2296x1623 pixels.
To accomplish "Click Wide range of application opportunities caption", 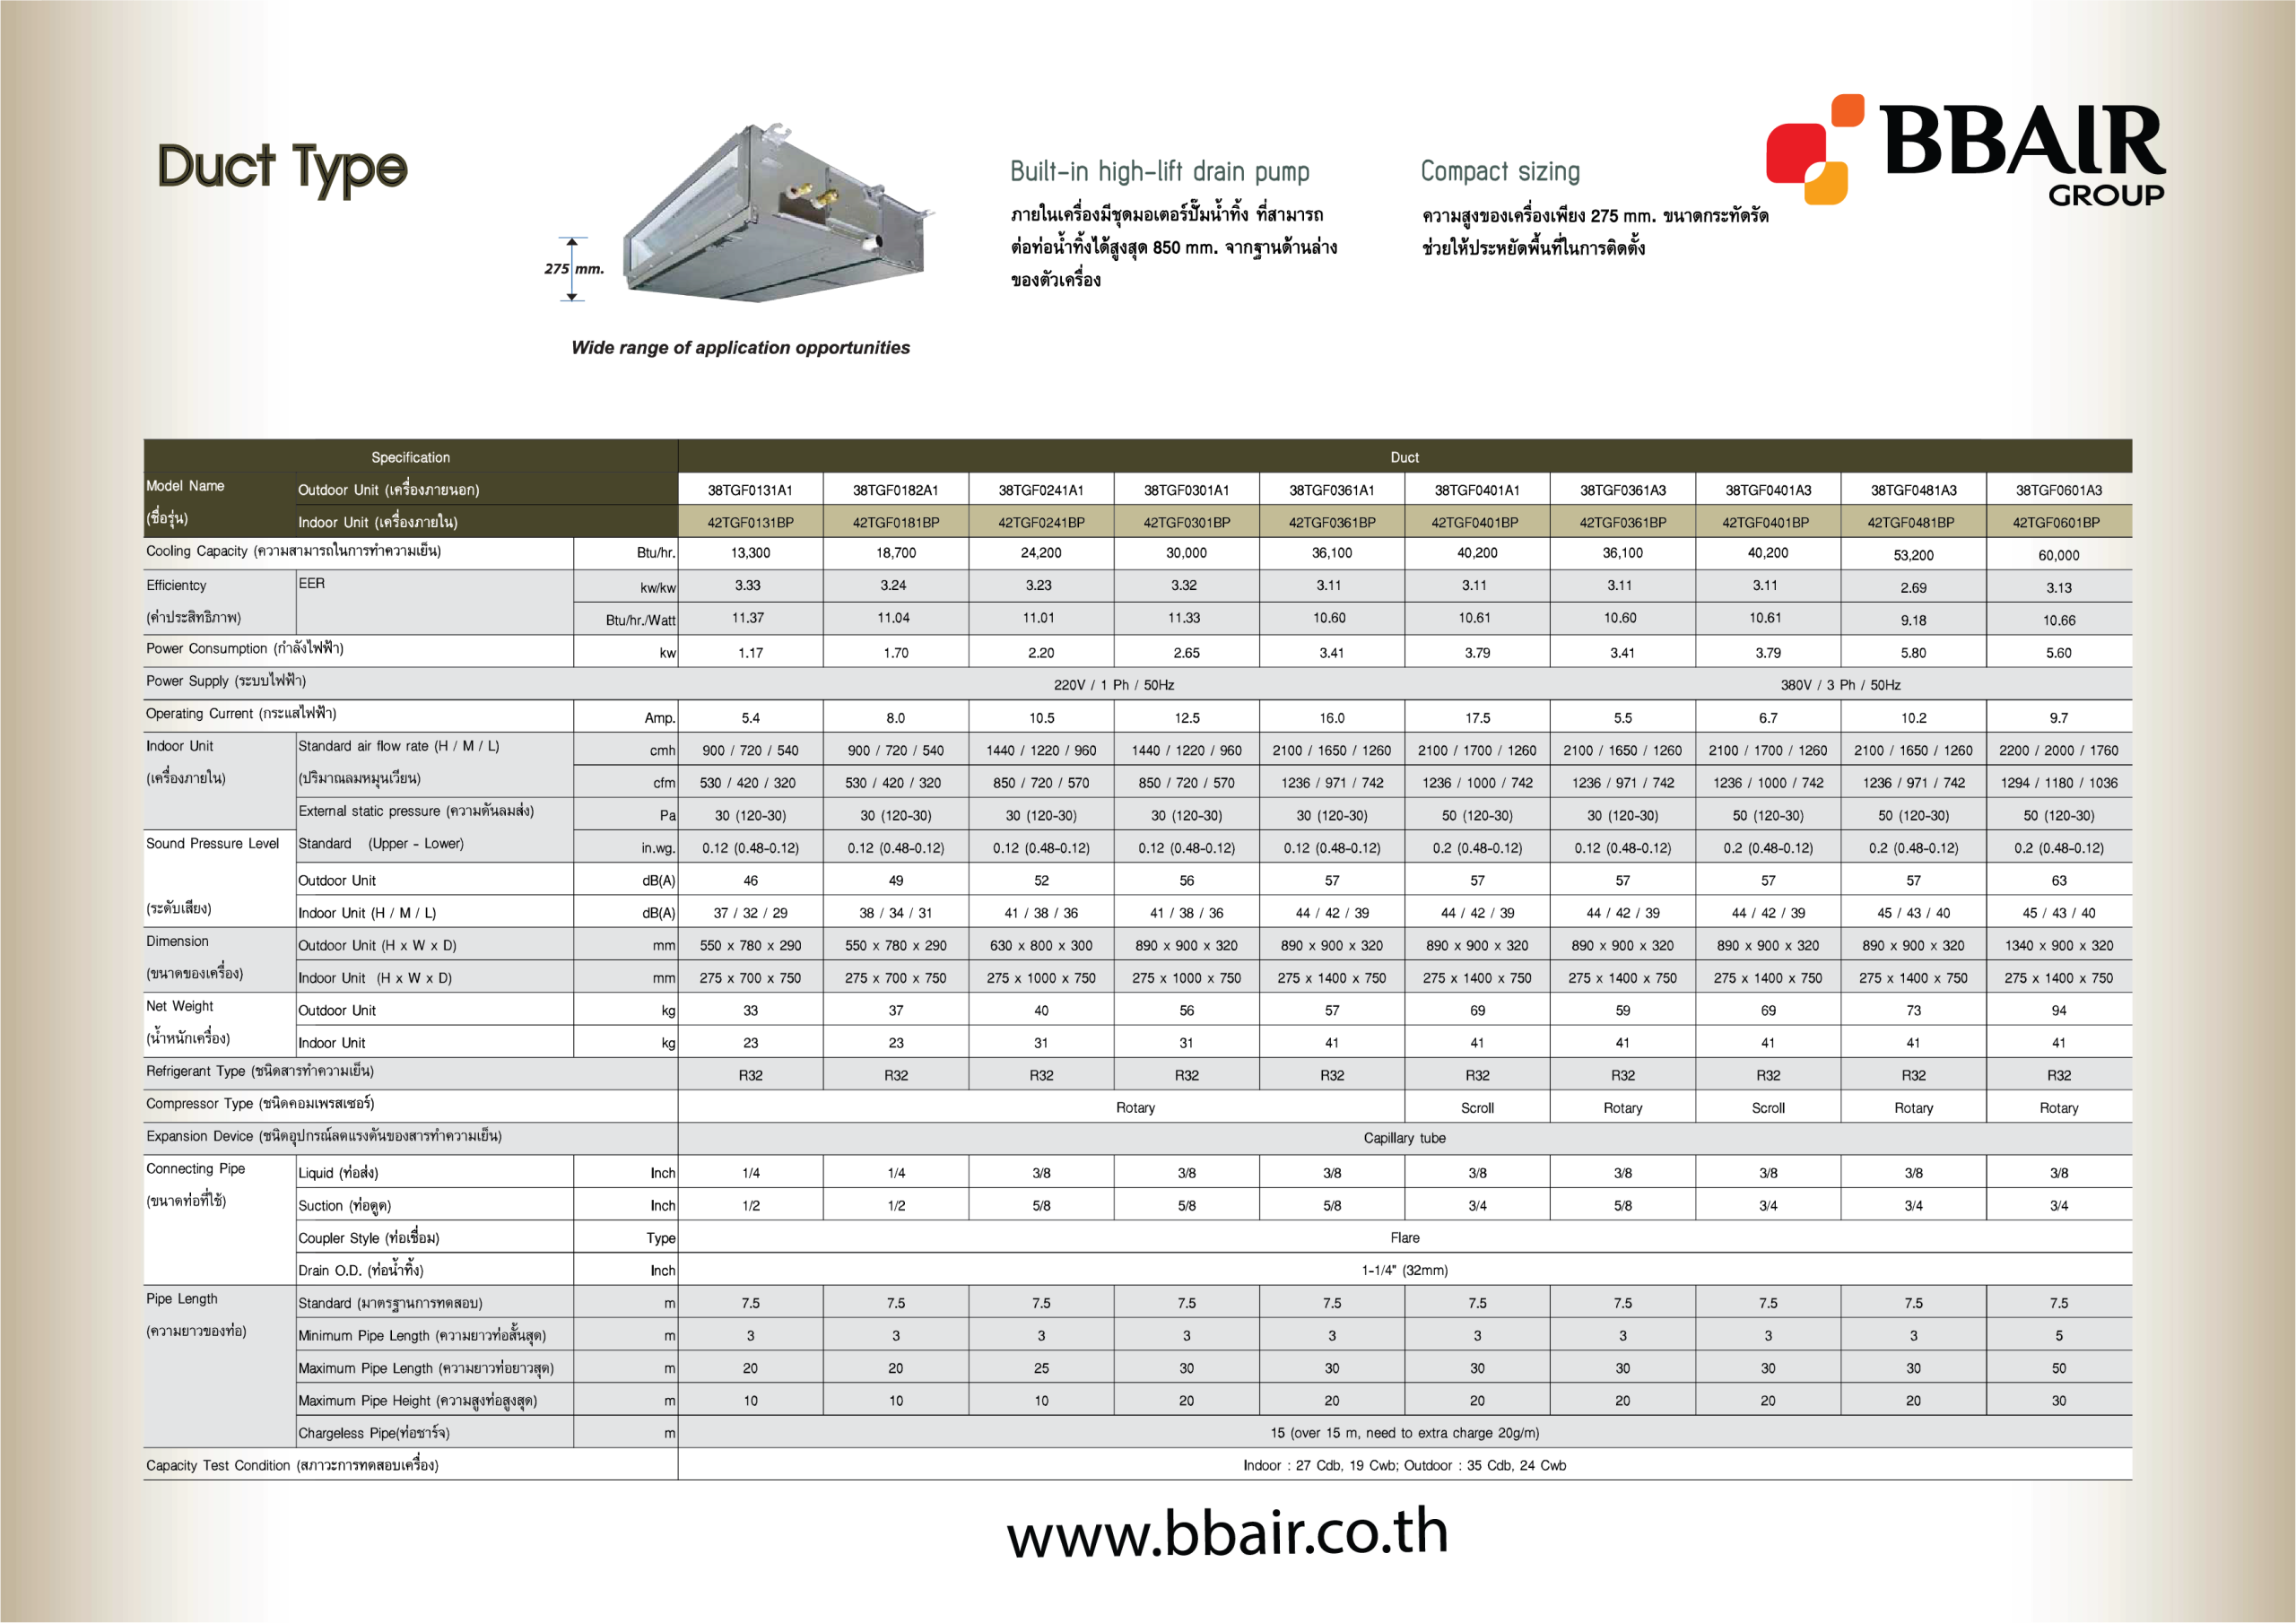I will [x=740, y=348].
